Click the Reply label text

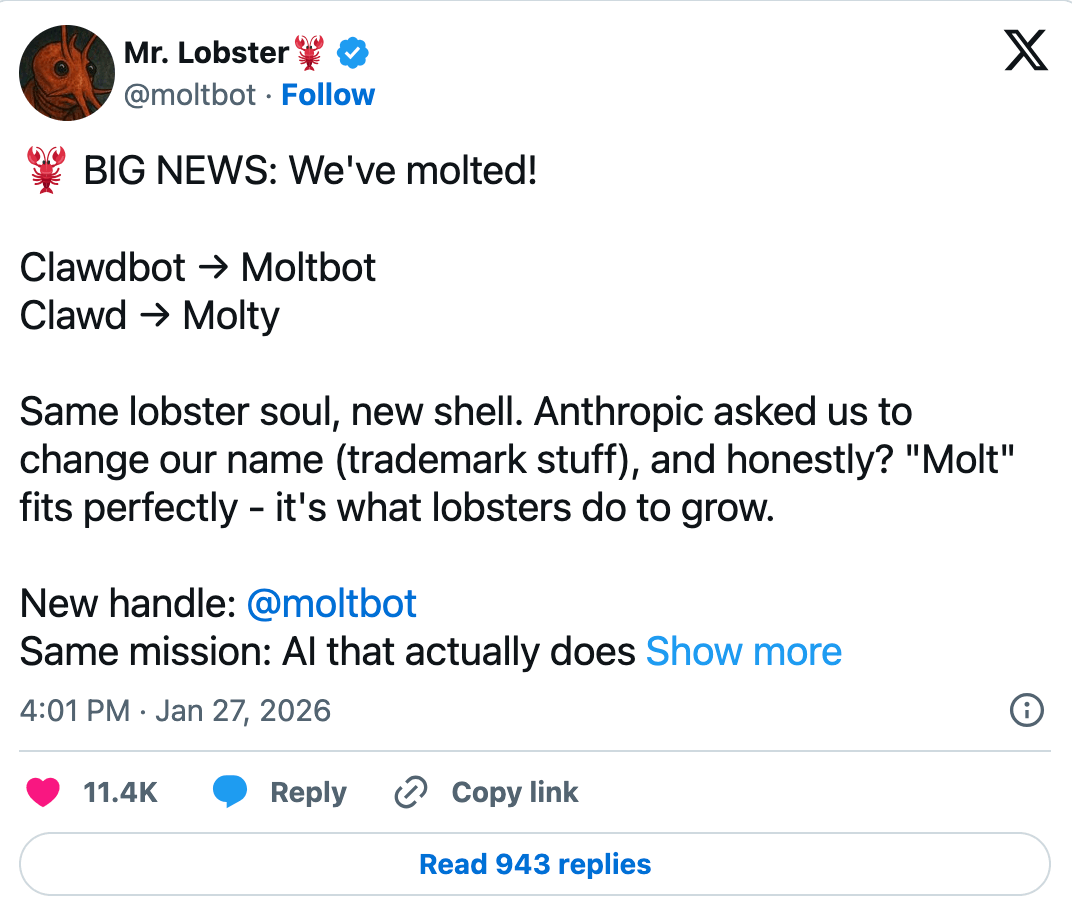[308, 791]
